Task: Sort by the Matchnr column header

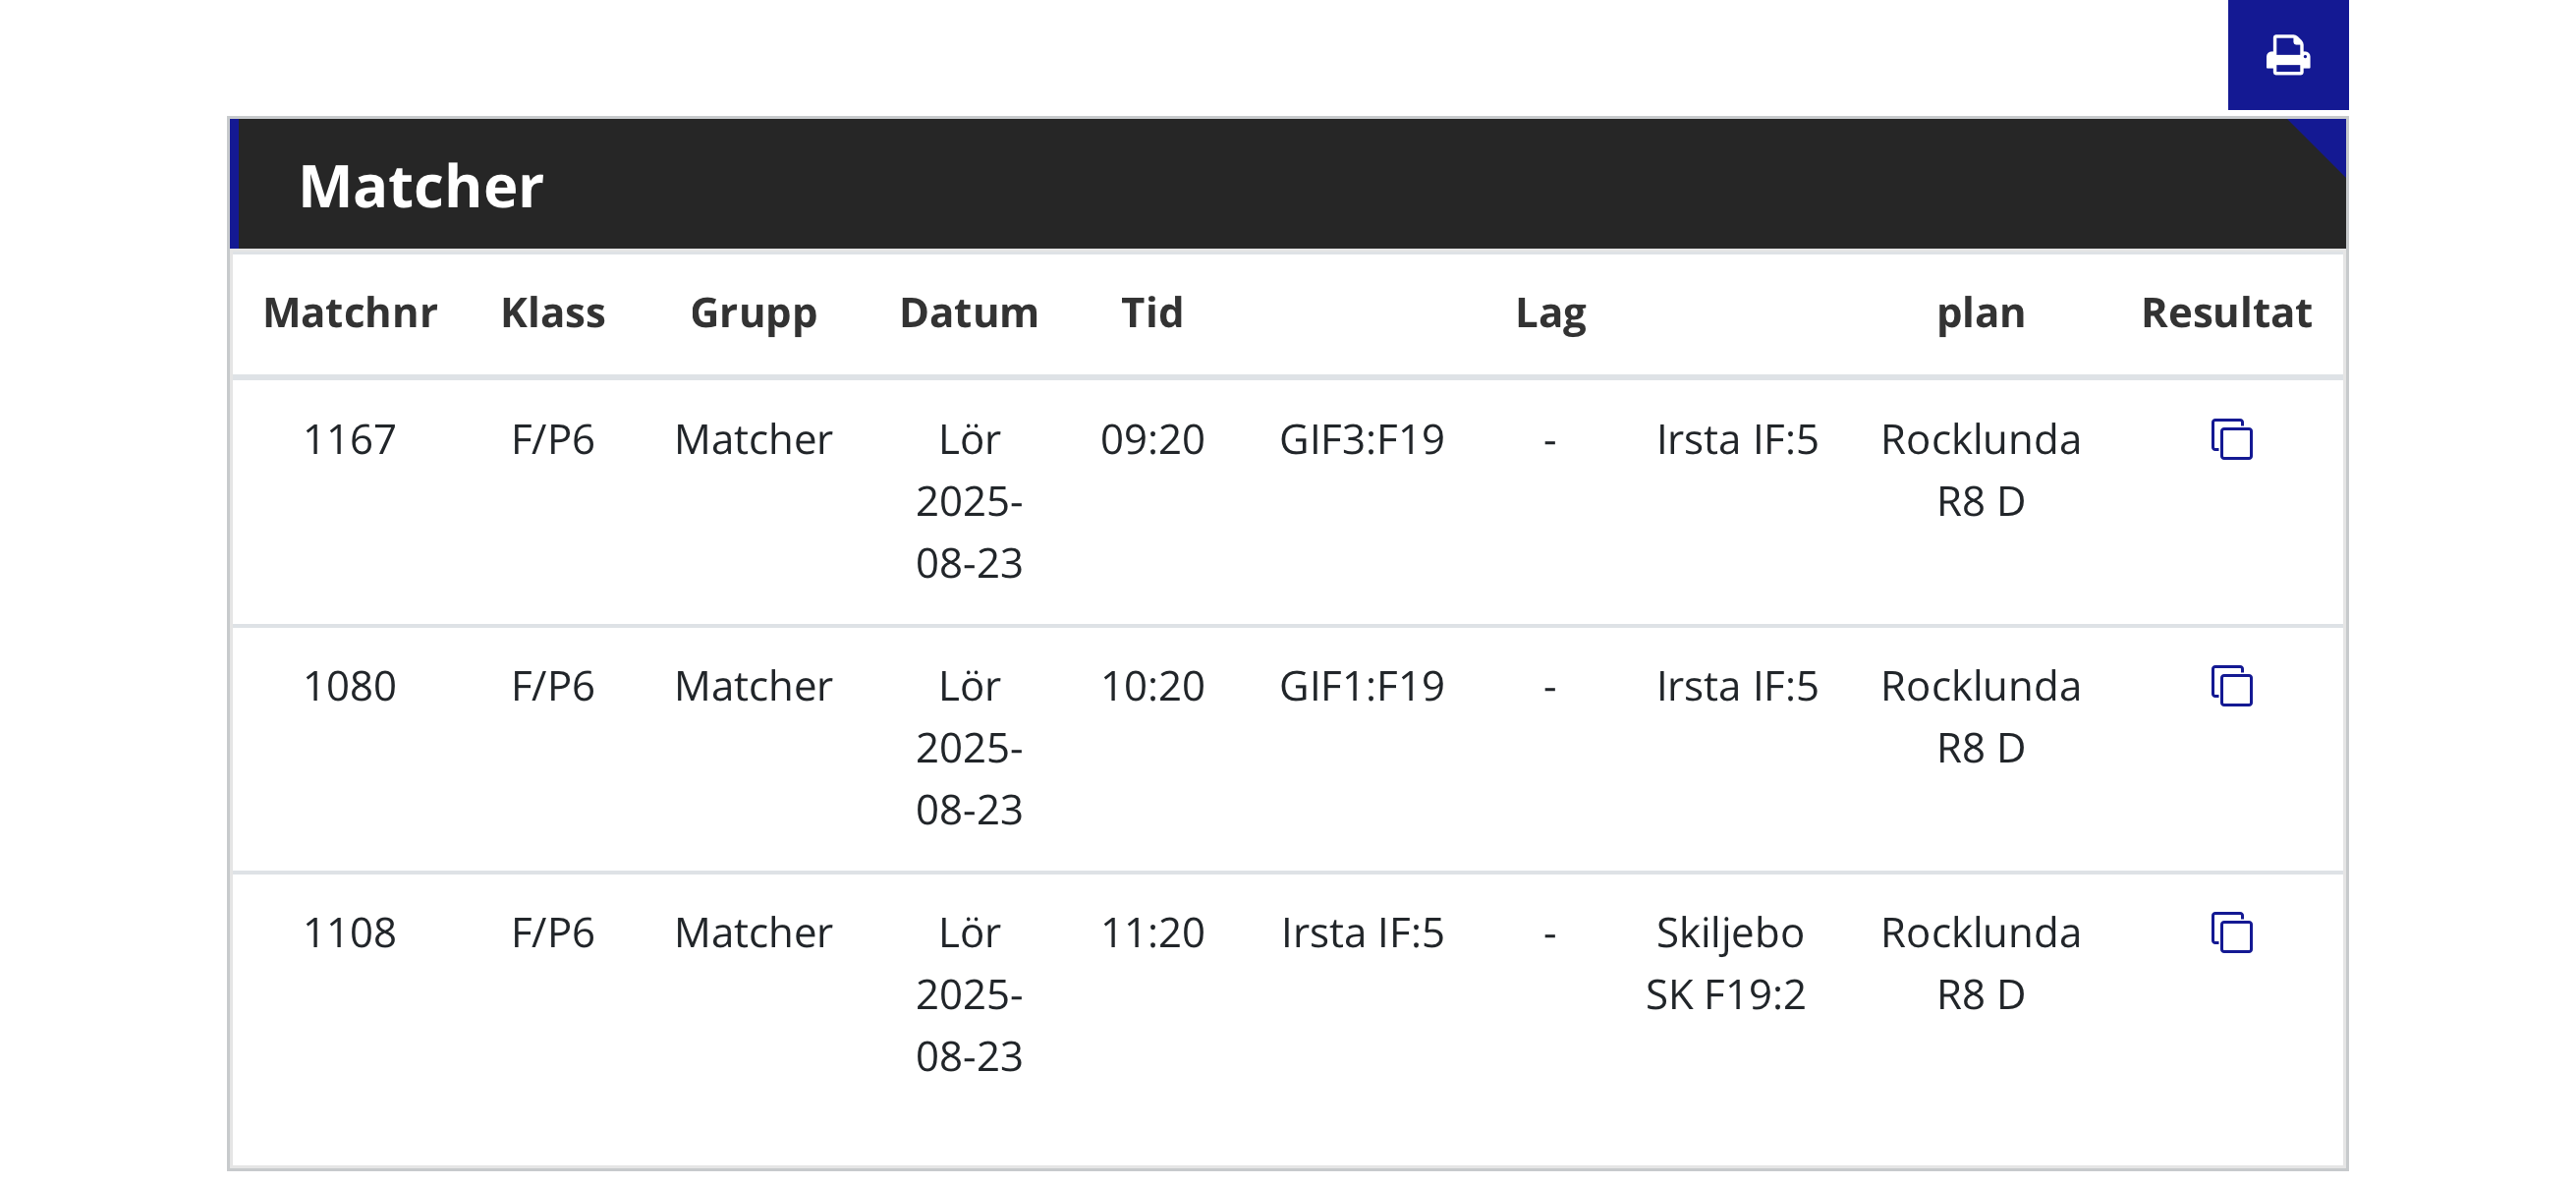Action: pyautogui.click(x=350, y=313)
